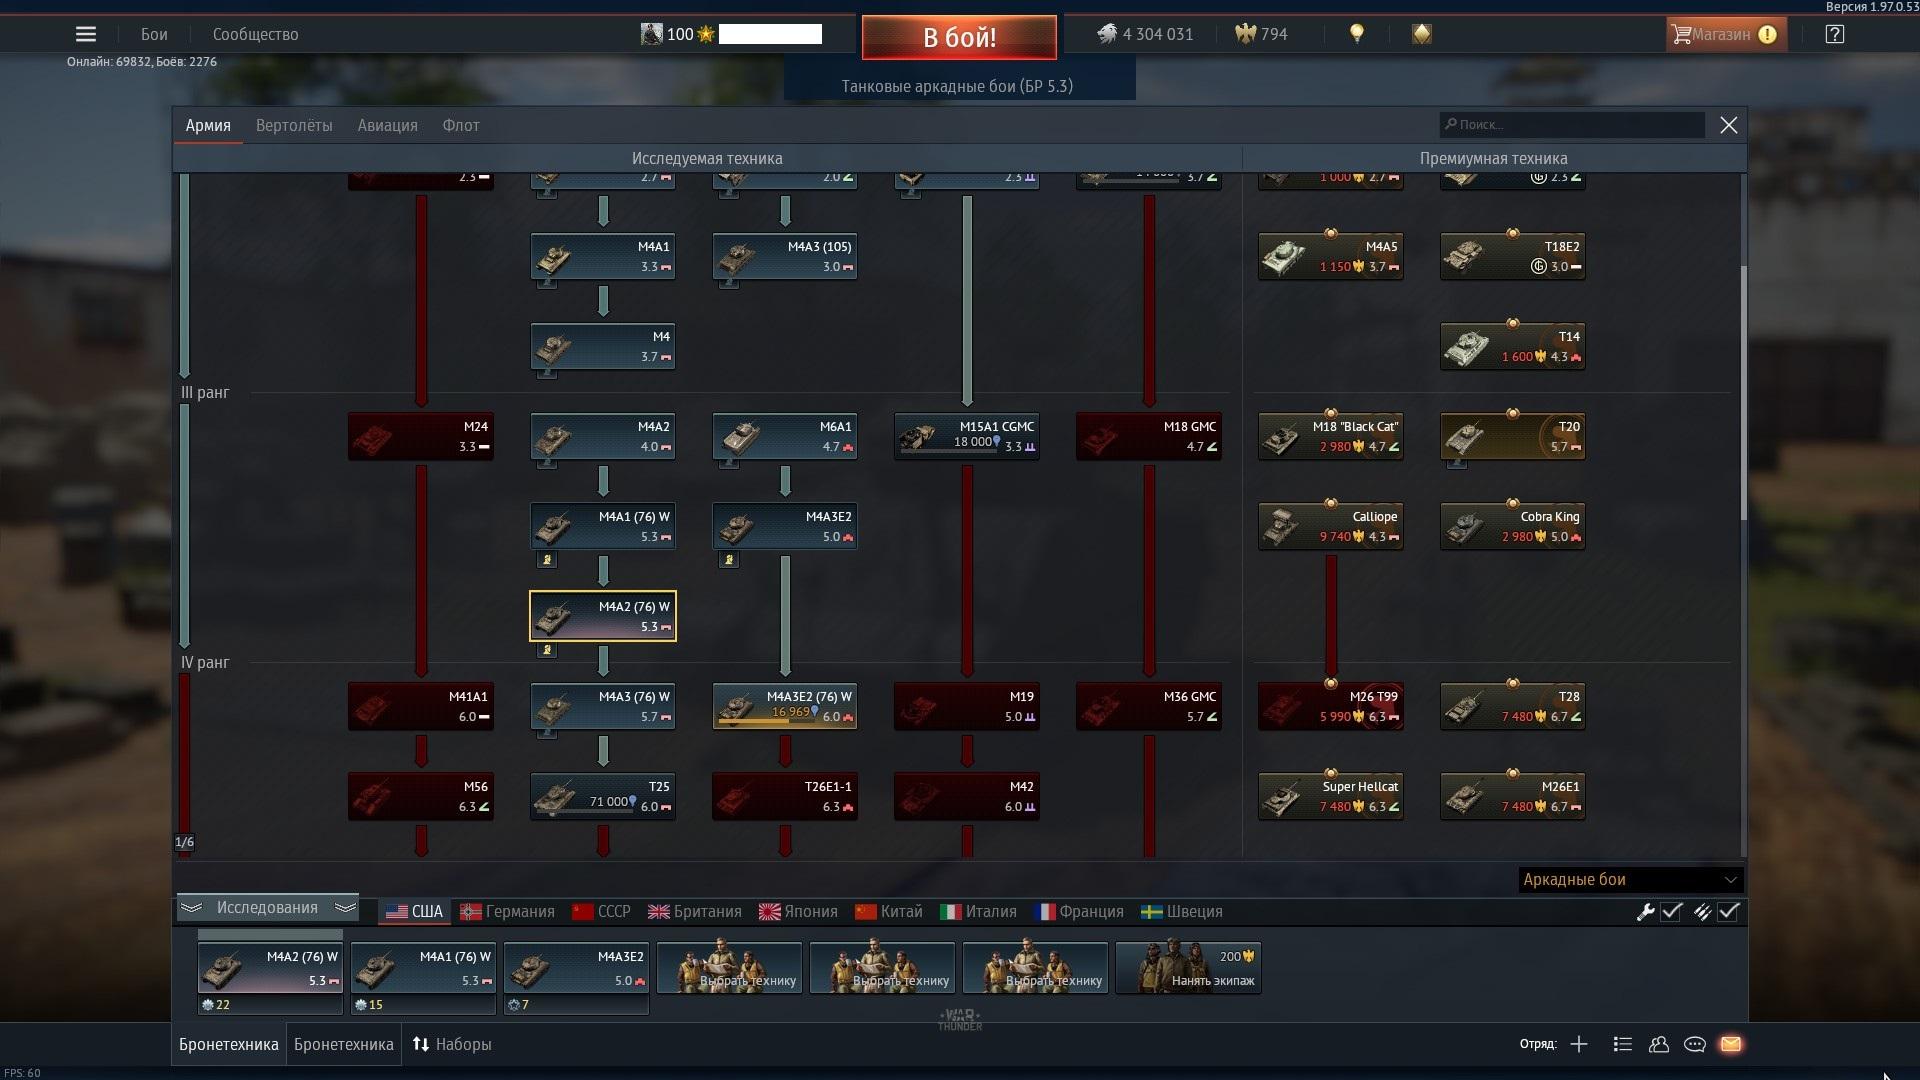This screenshot has height=1080, width=1920.
Task: Select the США nation tab
Action: pos(414,912)
